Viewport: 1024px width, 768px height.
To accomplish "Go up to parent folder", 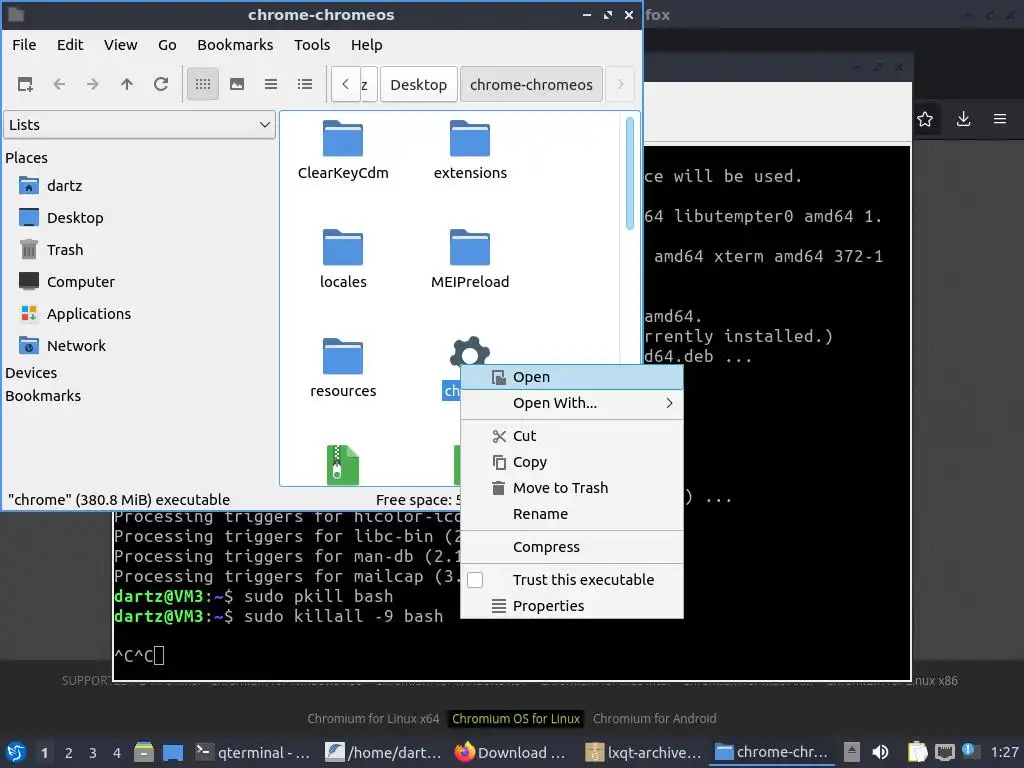I will tap(127, 84).
